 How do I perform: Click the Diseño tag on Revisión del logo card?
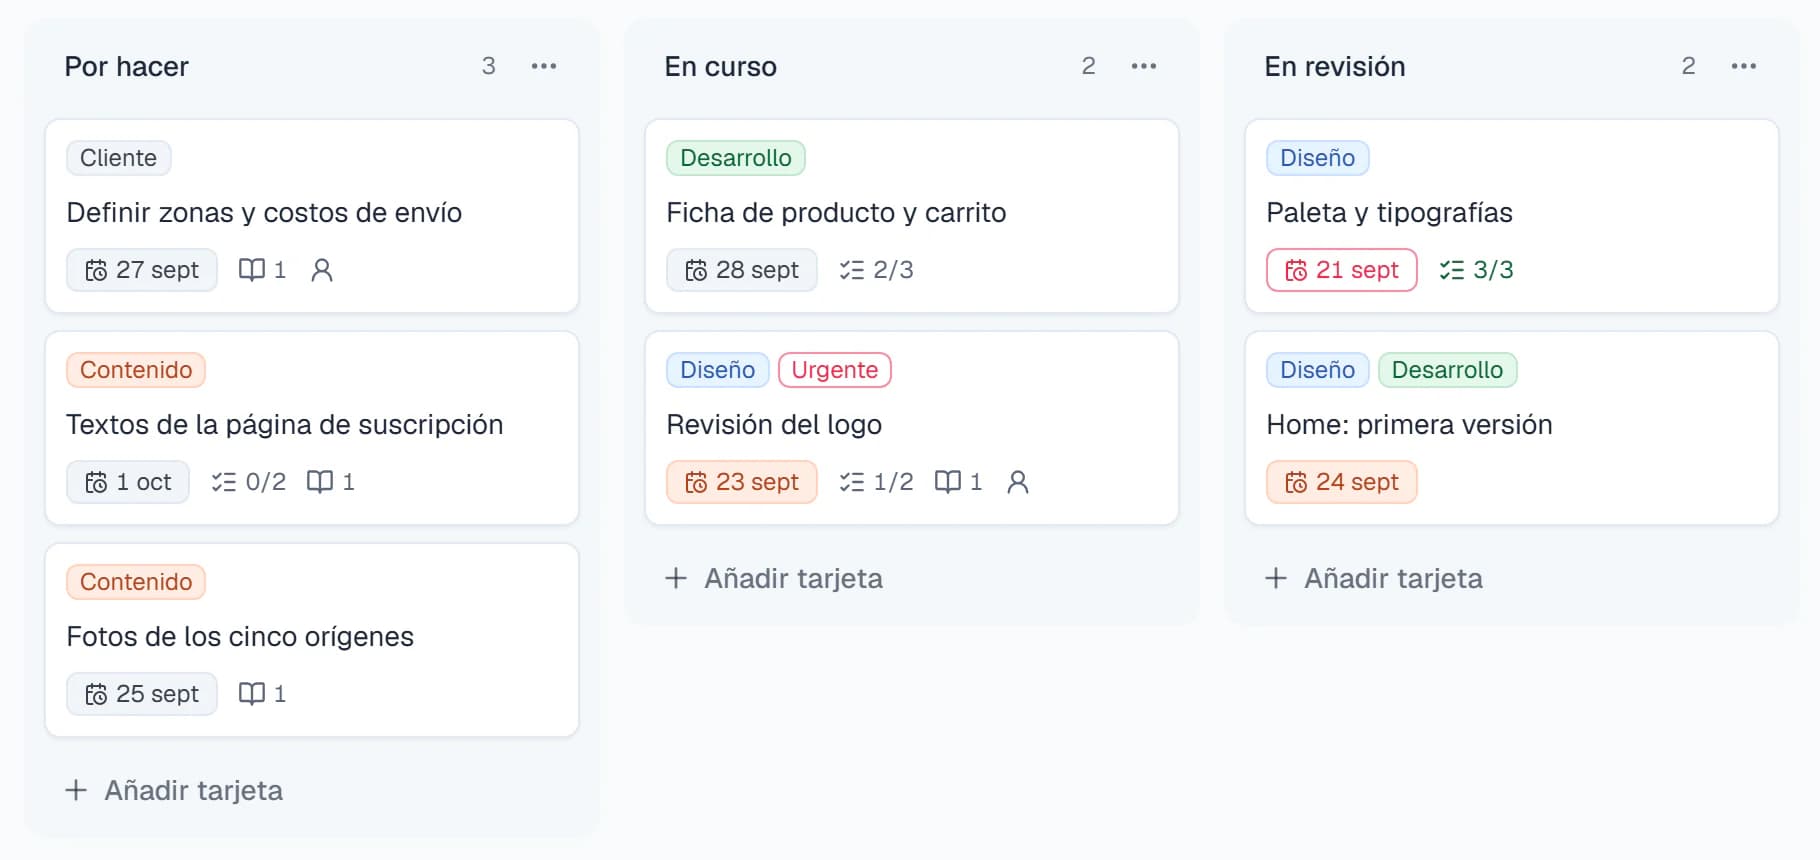[x=718, y=370]
